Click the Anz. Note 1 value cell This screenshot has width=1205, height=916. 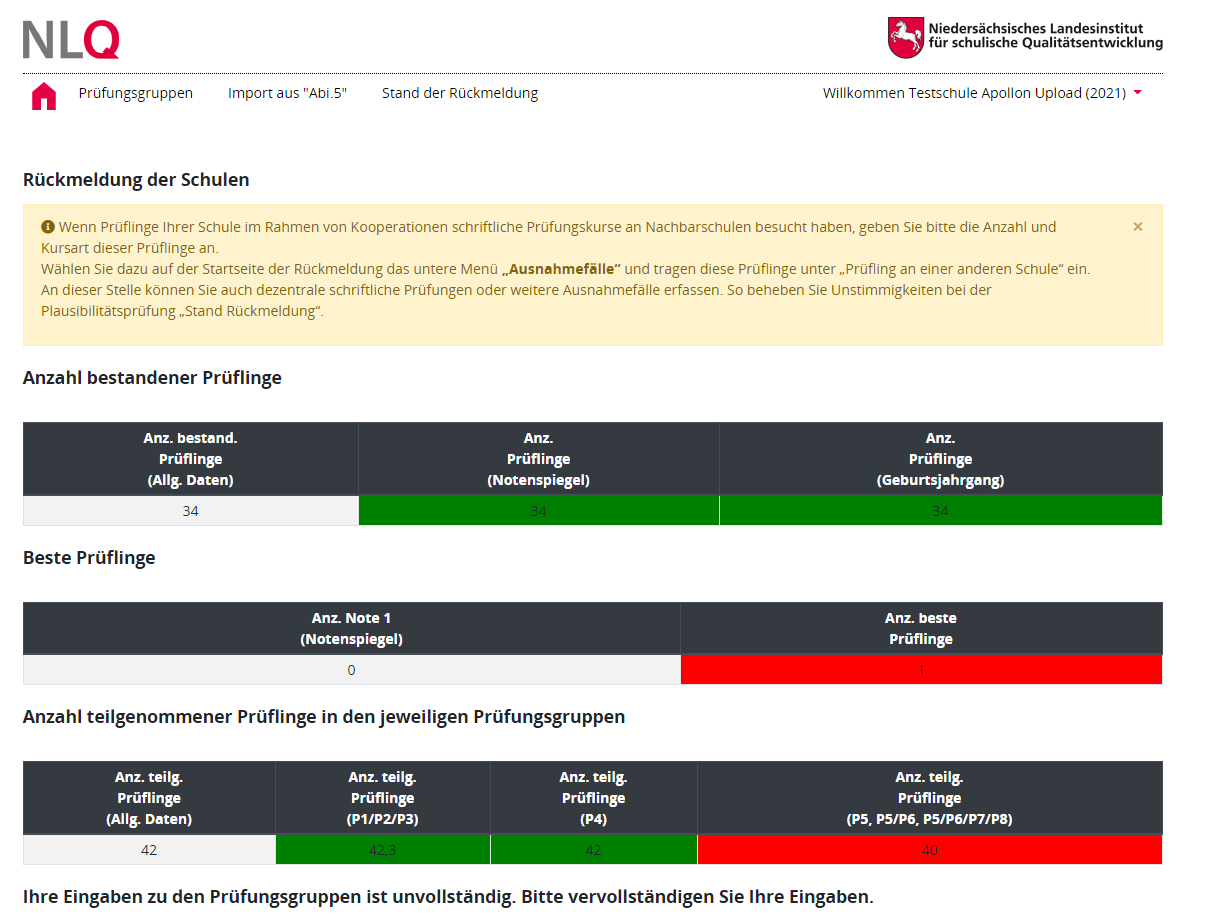coord(351,670)
